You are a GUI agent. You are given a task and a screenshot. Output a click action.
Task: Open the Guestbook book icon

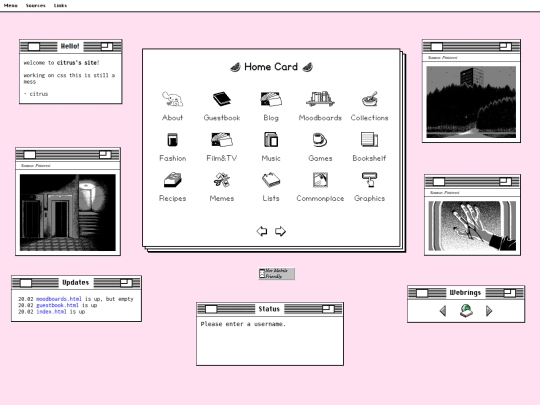221,99
